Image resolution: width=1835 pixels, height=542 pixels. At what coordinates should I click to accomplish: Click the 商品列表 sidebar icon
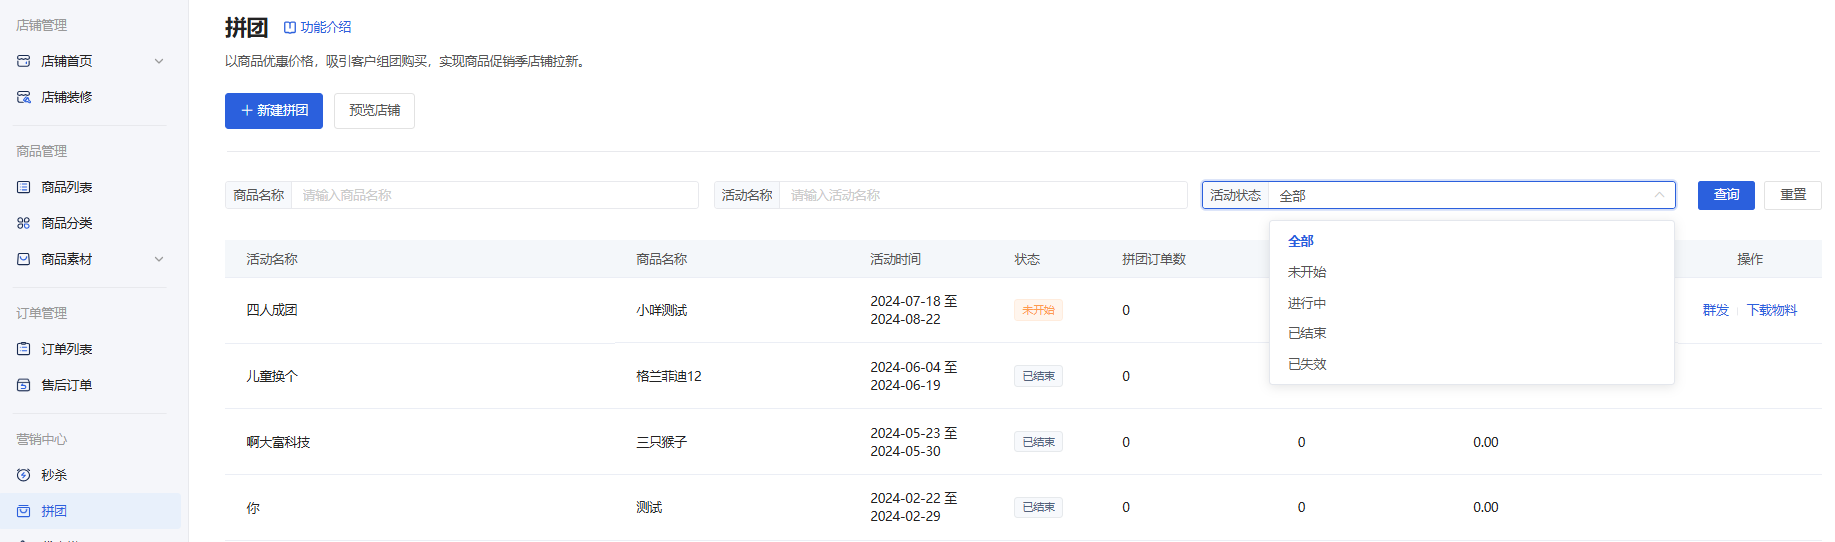(x=24, y=187)
